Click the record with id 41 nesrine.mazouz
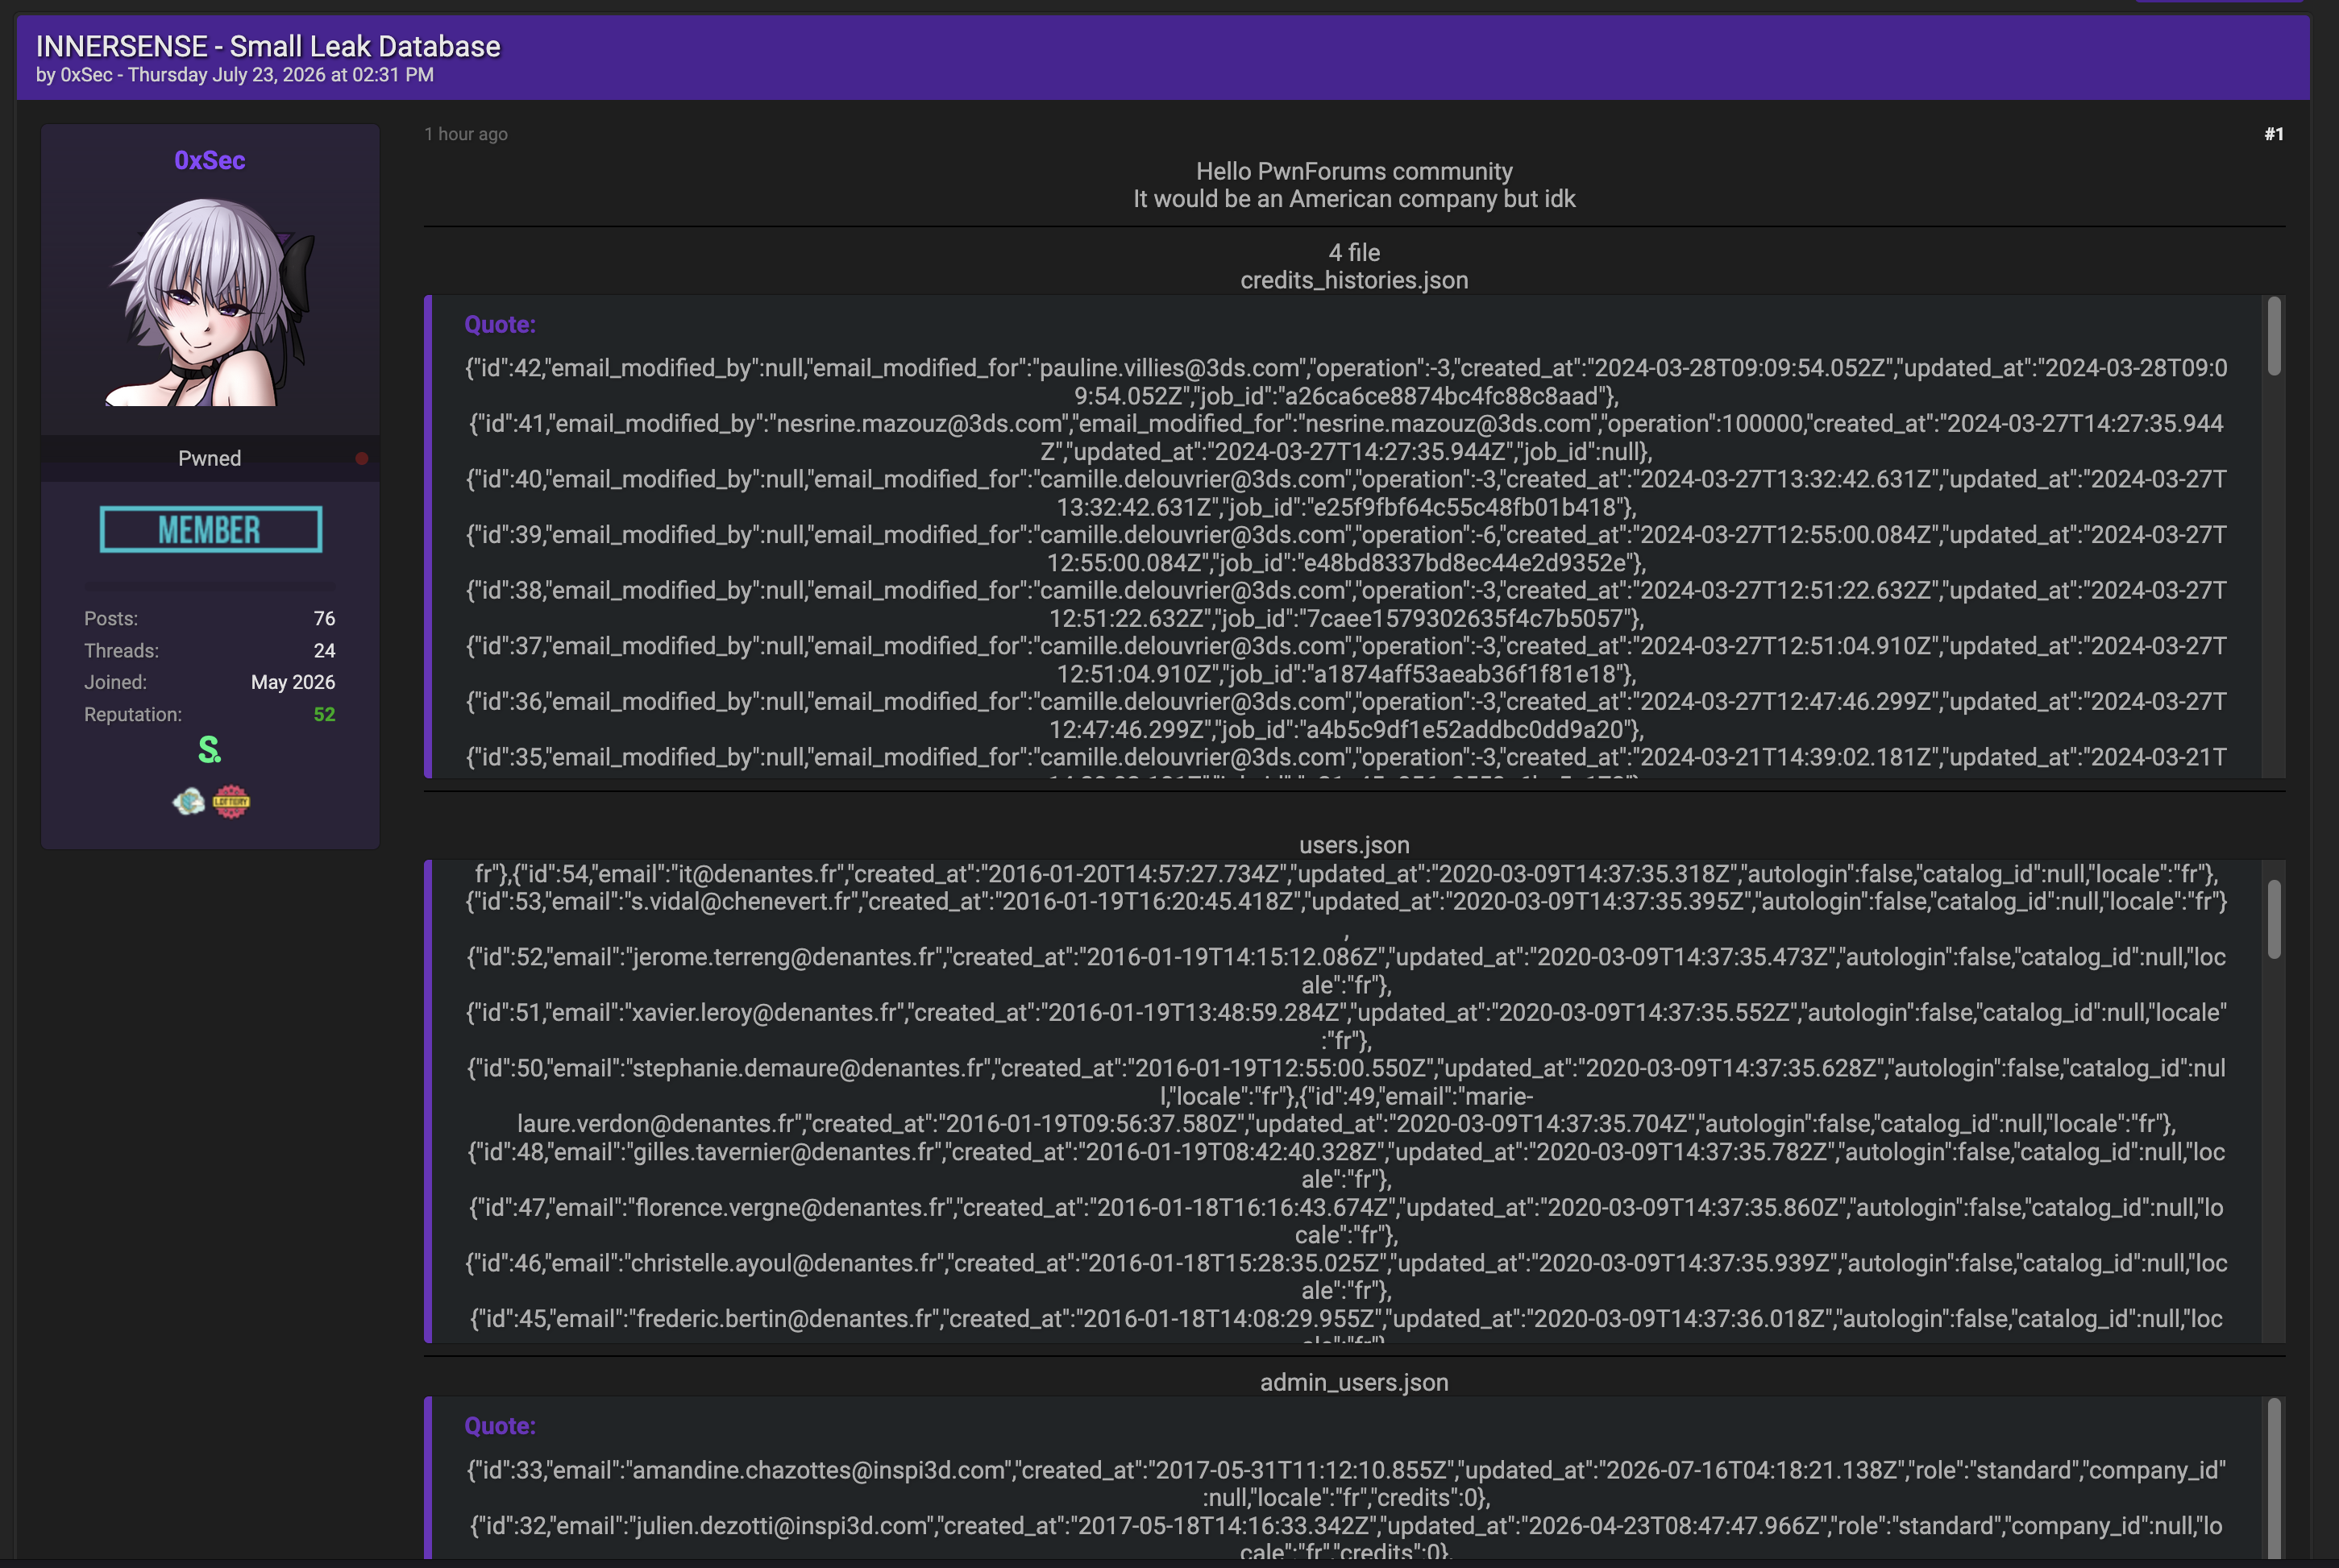The width and height of the screenshot is (2339, 1568). [x=1346, y=438]
